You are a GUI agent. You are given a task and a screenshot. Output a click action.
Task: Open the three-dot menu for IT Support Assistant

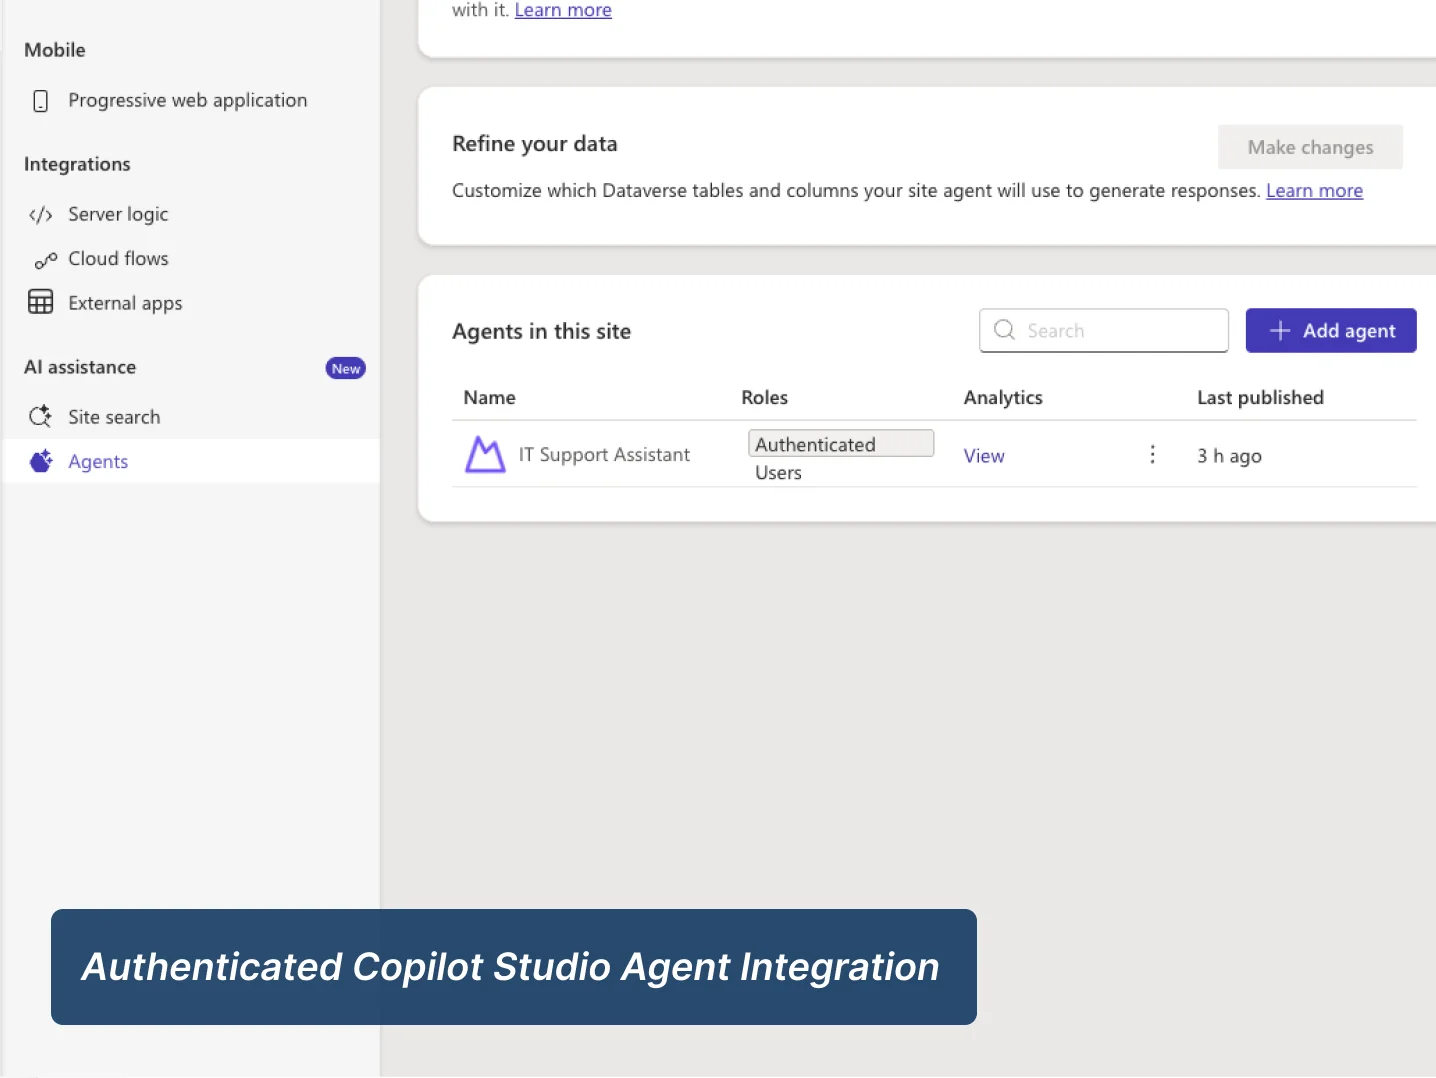click(x=1152, y=455)
